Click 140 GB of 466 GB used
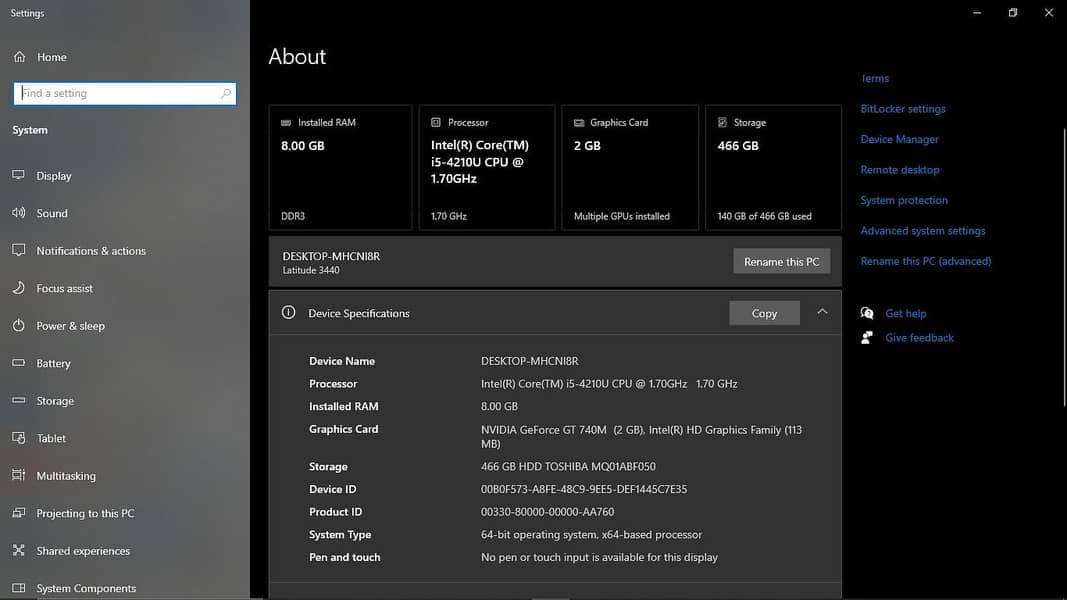The image size is (1067, 600). pos(764,216)
